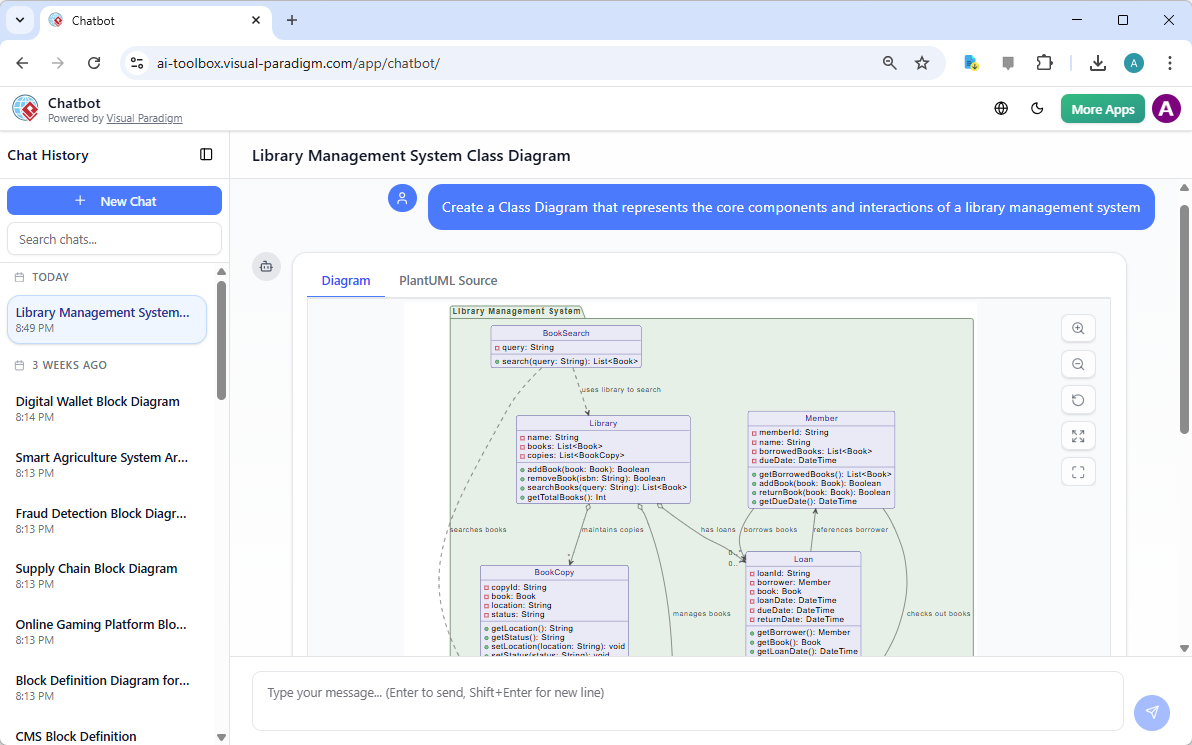1192x745 pixels.
Task: Open the Digital Wallet Block Diagram chat
Action: tap(97, 408)
